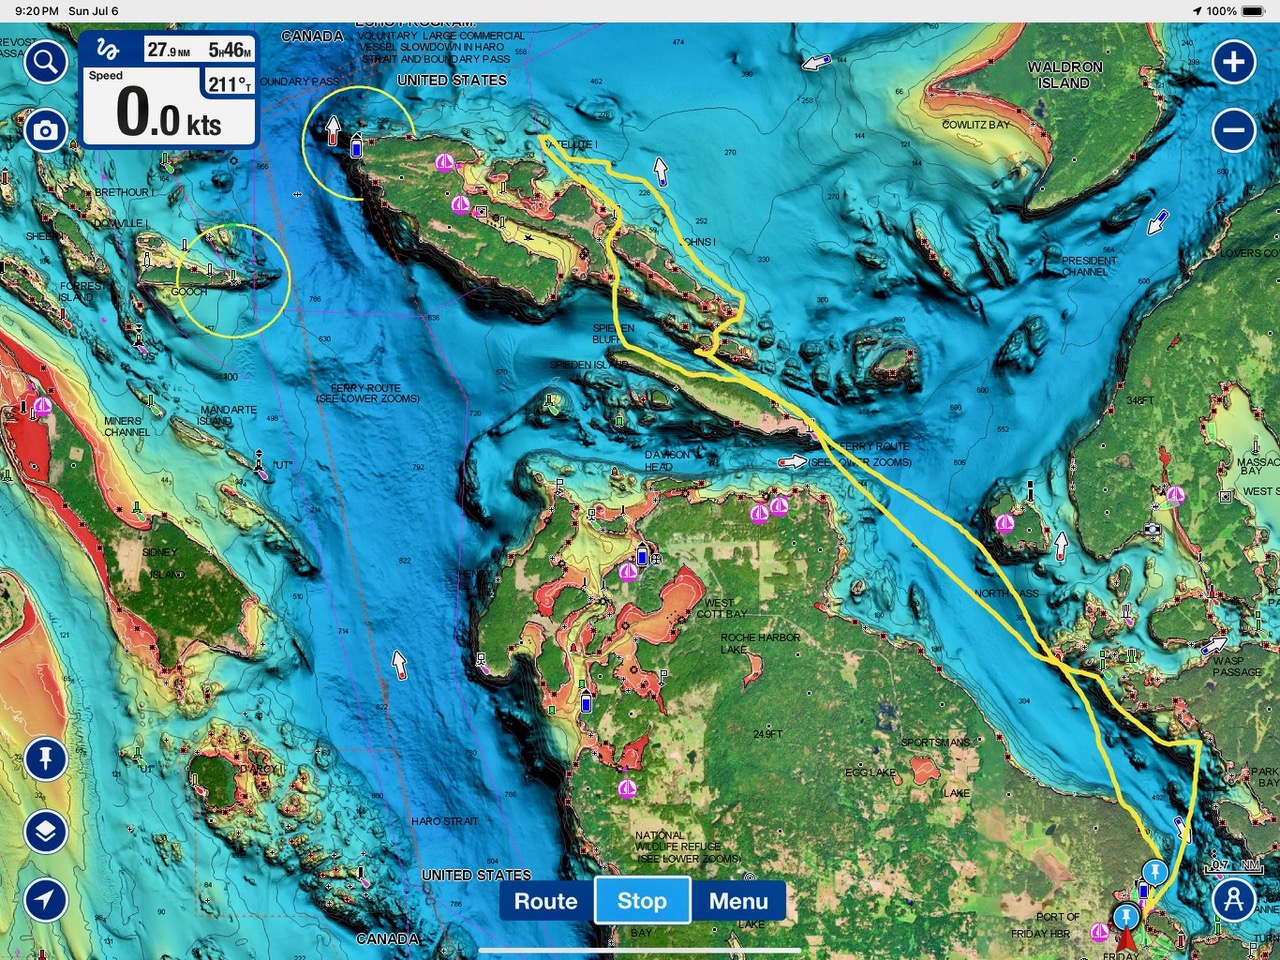Tap the 211°T heading value

tap(230, 85)
